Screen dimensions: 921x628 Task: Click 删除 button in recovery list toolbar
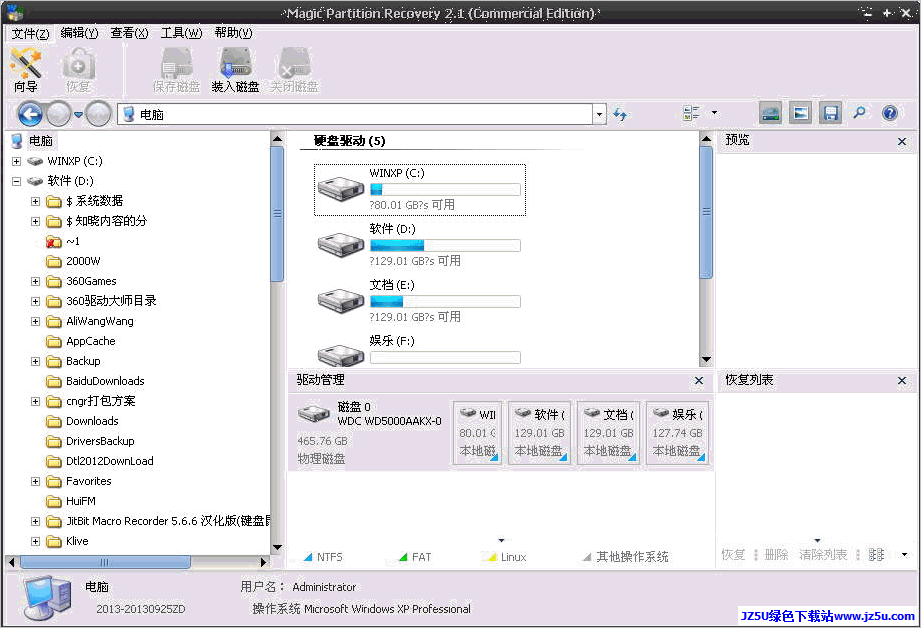coord(777,555)
